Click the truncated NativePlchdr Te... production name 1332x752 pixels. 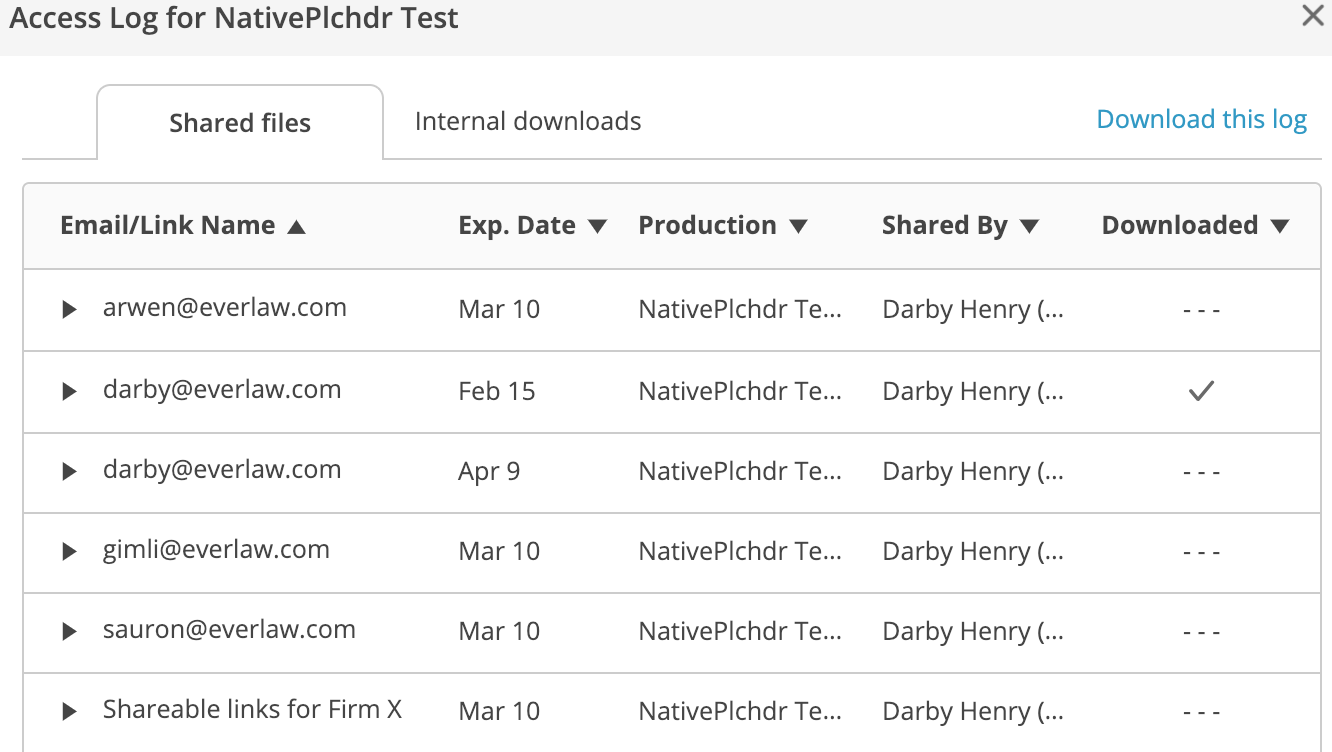[740, 309]
